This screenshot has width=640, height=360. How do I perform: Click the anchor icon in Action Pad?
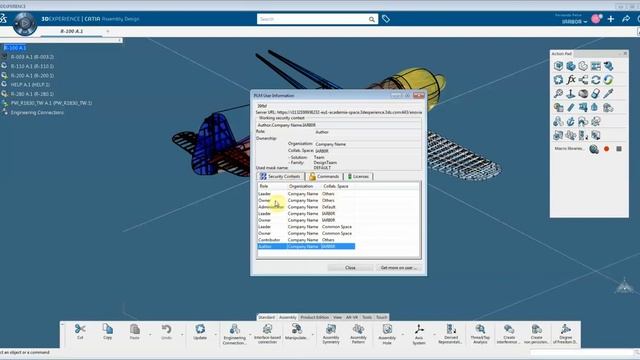click(x=571, y=121)
